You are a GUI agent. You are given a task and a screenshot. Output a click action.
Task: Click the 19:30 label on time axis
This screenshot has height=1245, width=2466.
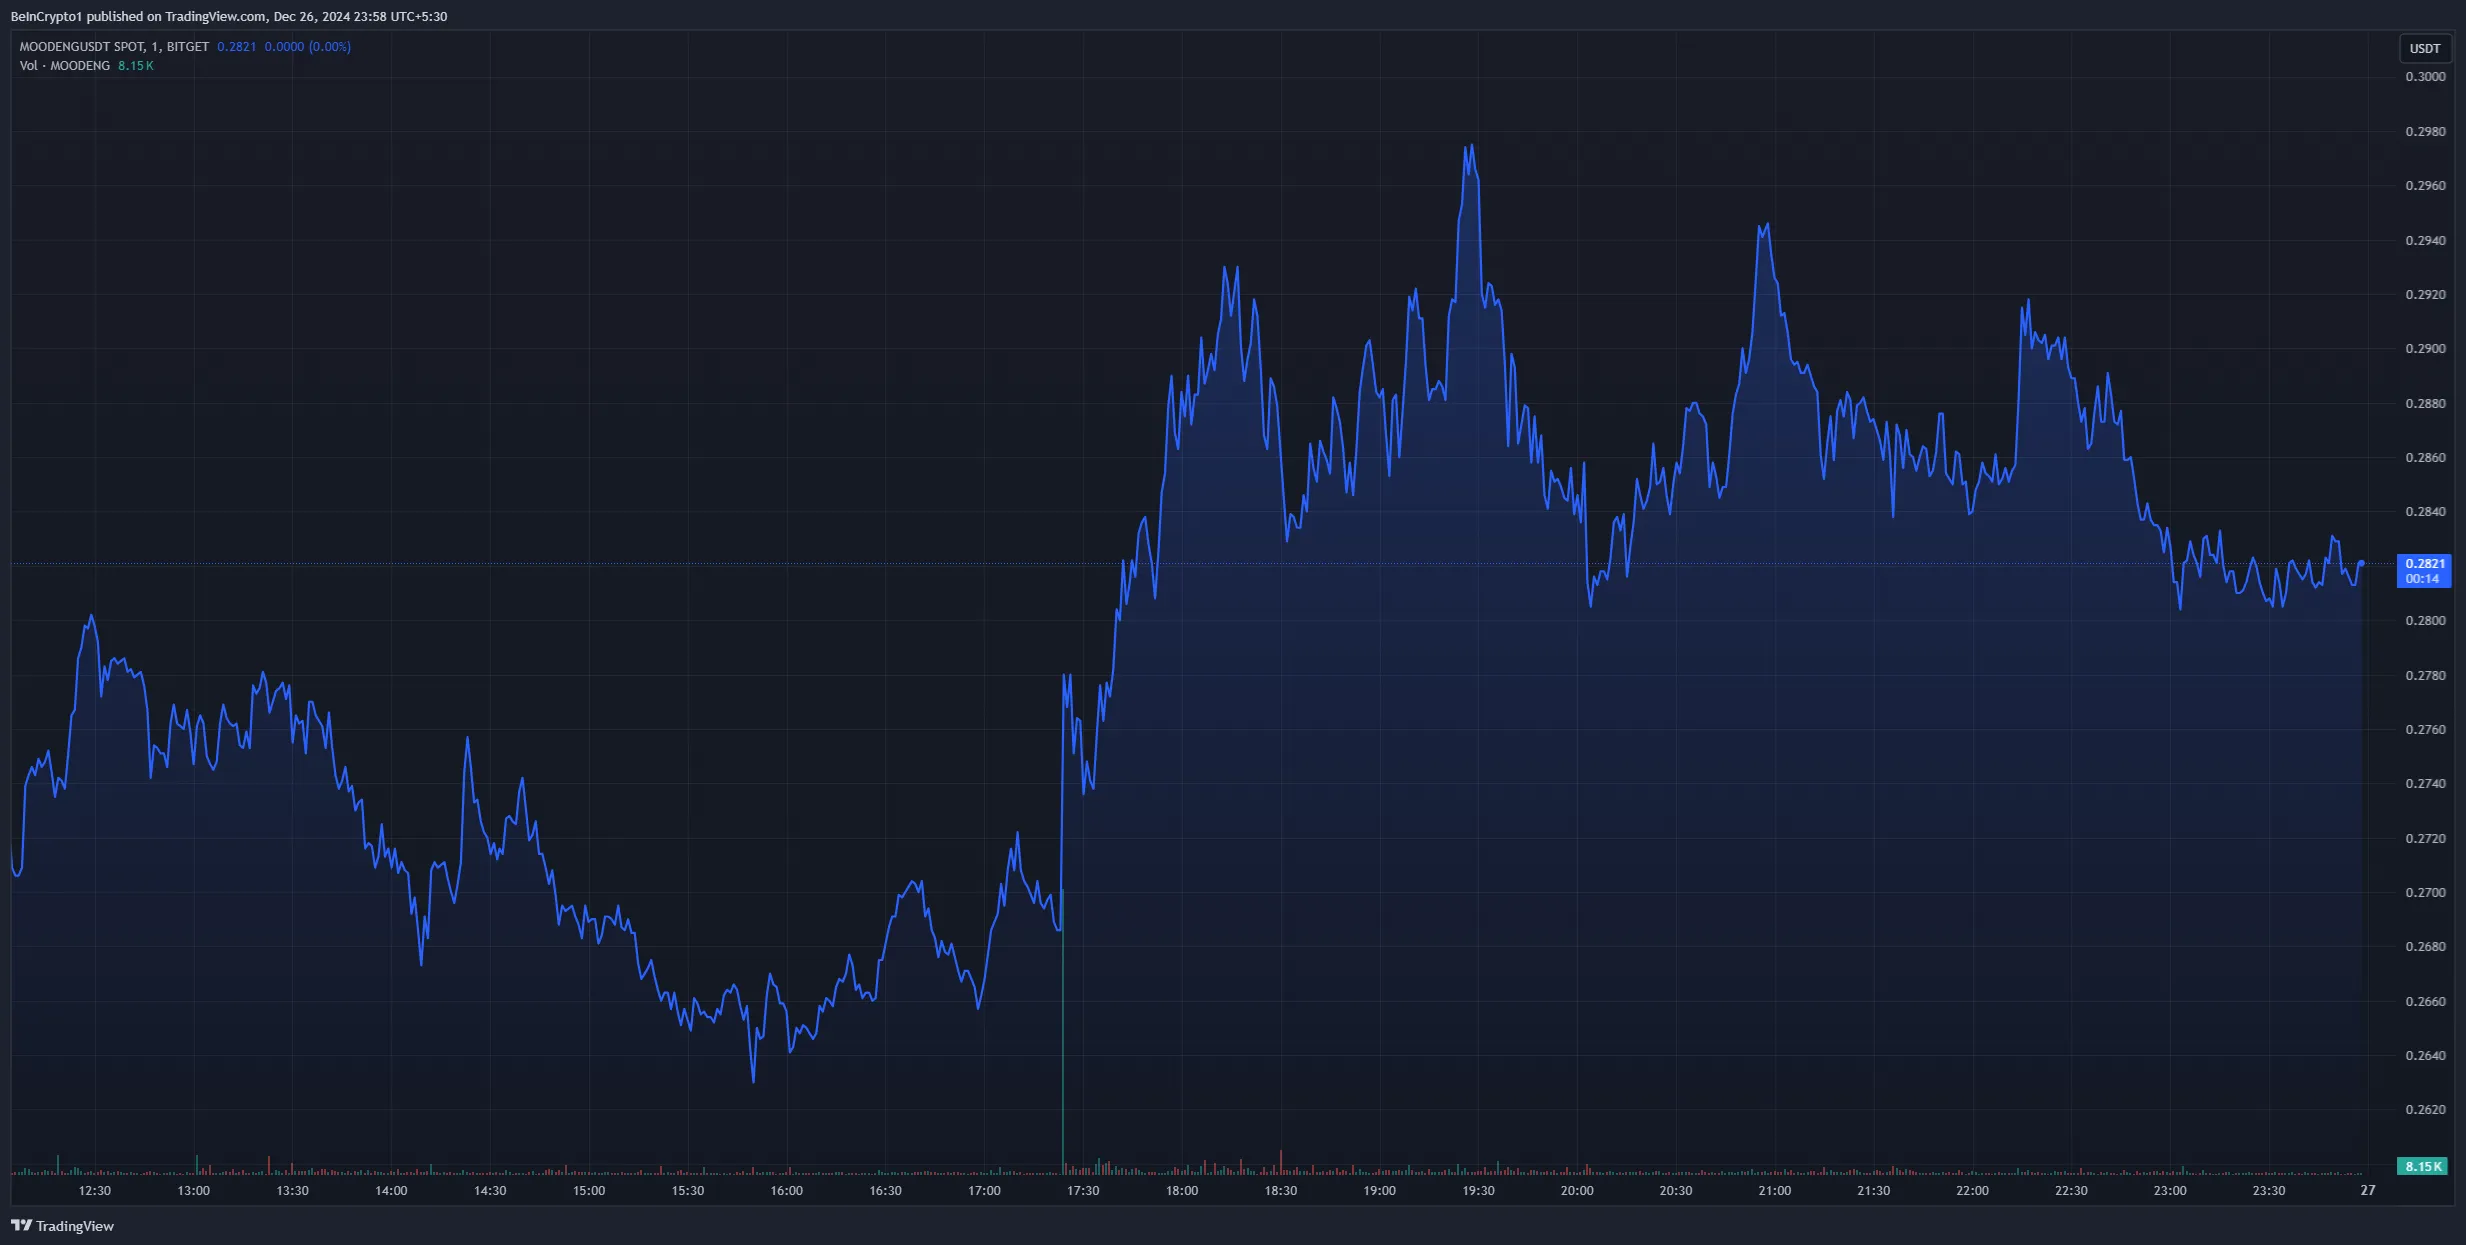click(x=1478, y=1190)
